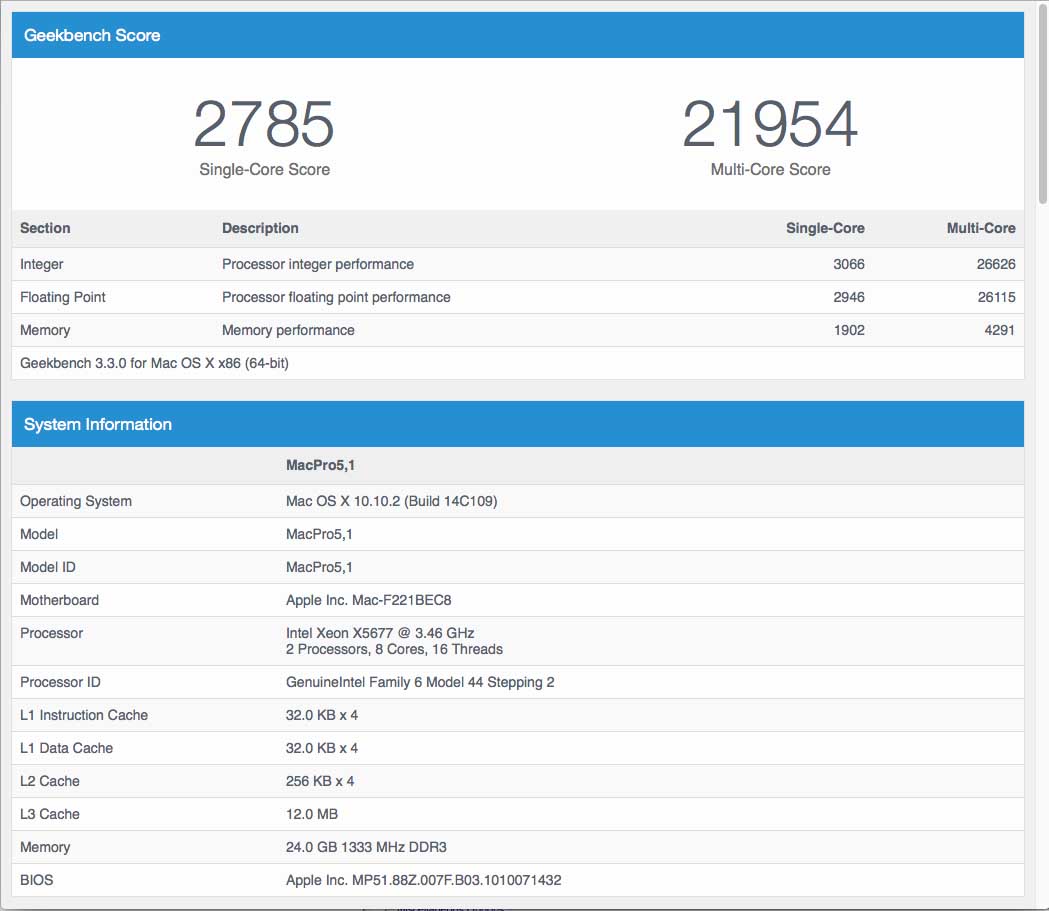Click the Description column header

pyautogui.click(x=260, y=228)
